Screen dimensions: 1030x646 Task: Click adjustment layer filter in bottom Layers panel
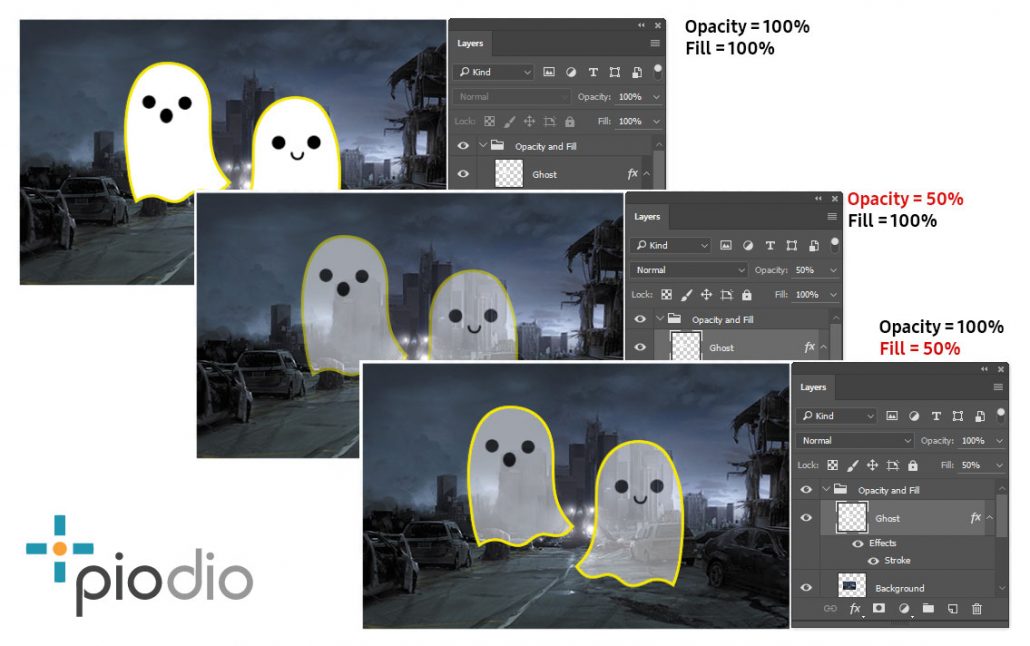[914, 415]
